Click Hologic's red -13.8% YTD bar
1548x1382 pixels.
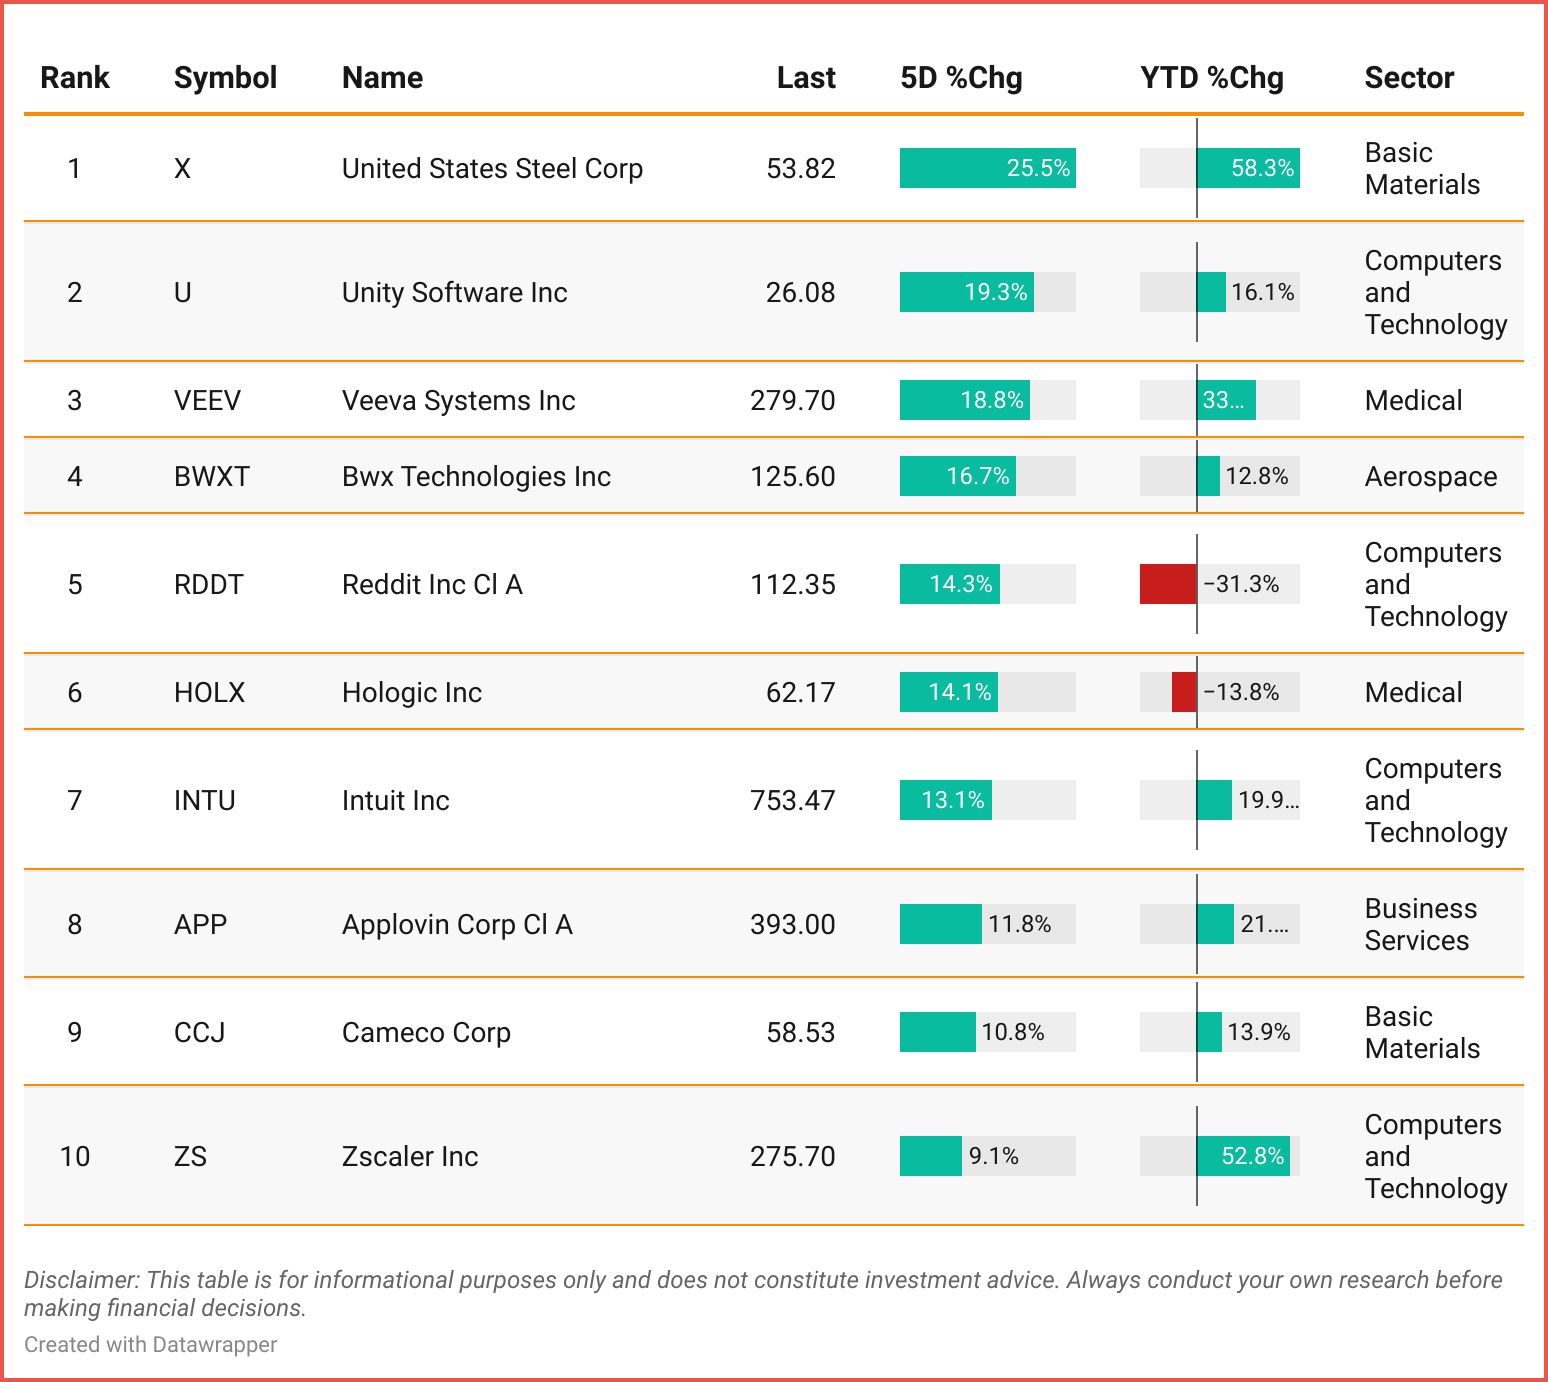click(x=1184, y=692)
